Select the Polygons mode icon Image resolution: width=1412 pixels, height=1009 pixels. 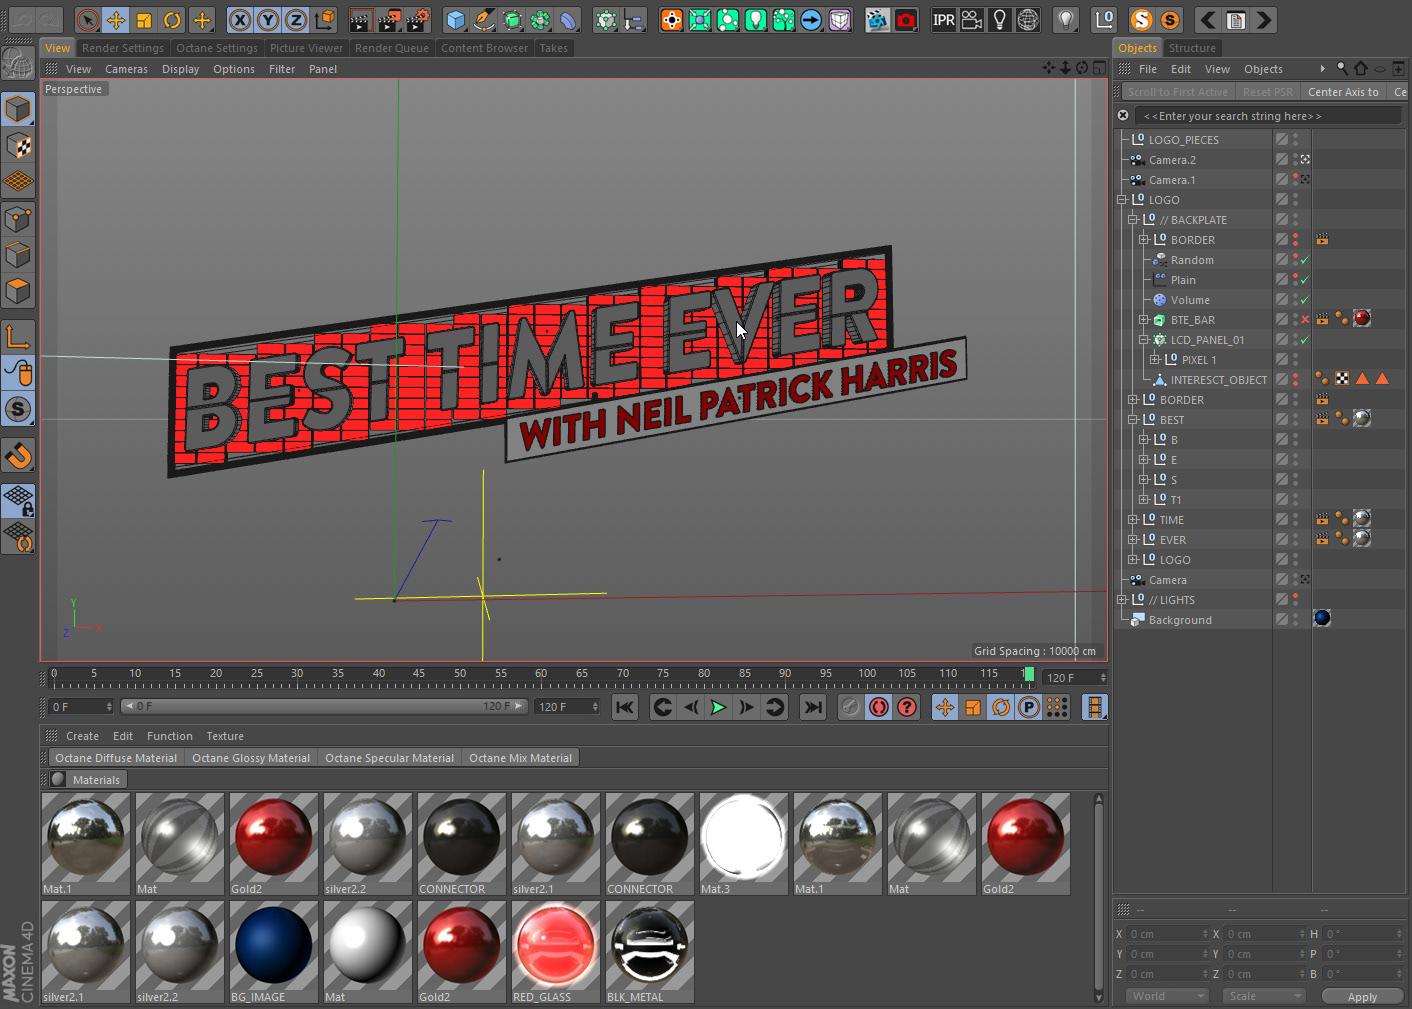pyautogui.click(x=18, y=291)
